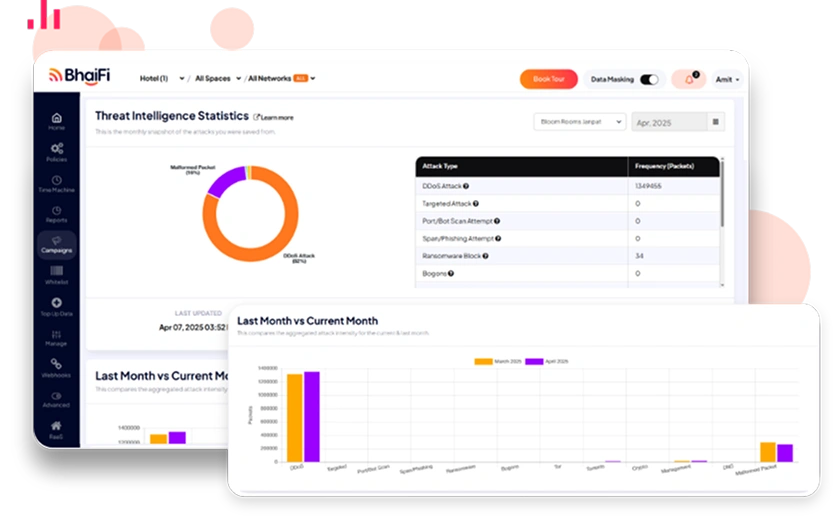The image size is (840, 523).
Task: Open the calendar date picker icon
Action: pyautogui.click(x=715, y=122)
